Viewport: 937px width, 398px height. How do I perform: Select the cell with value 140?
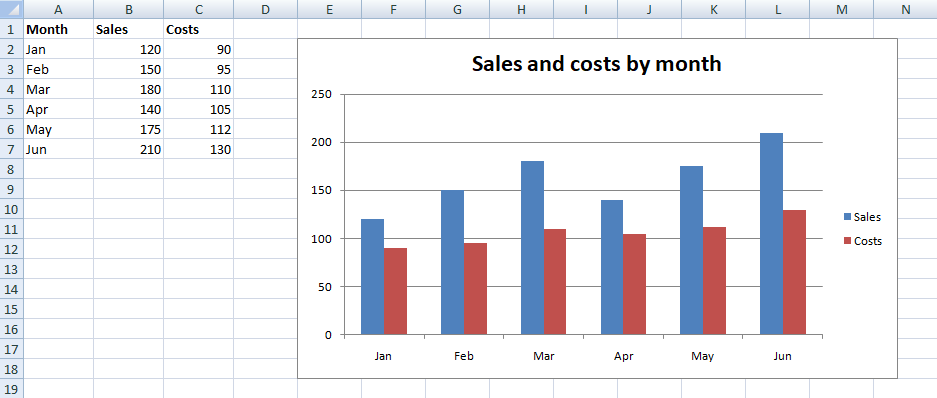128,109
